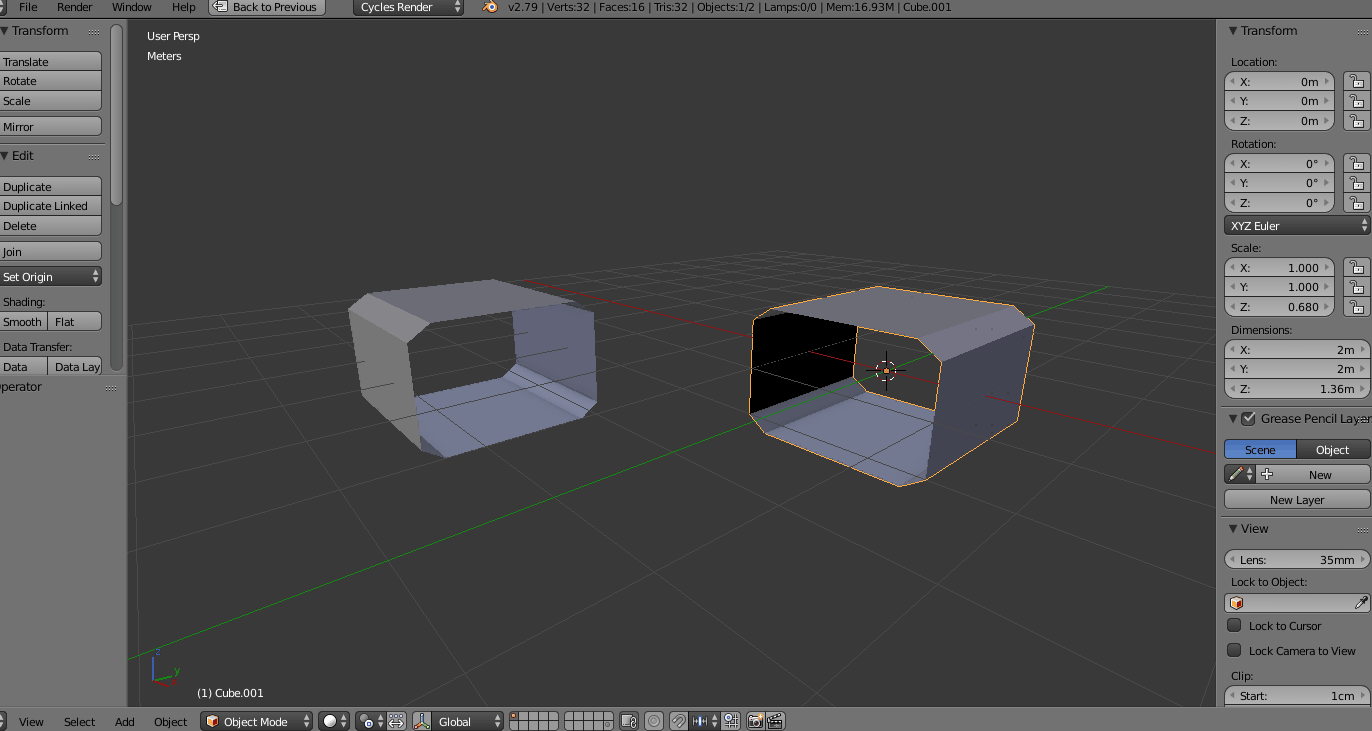Uncheck the Grease Pencil Layers checkbox
The height and width of the screenshot is (731, 1372).
(x=1246, y=418)
